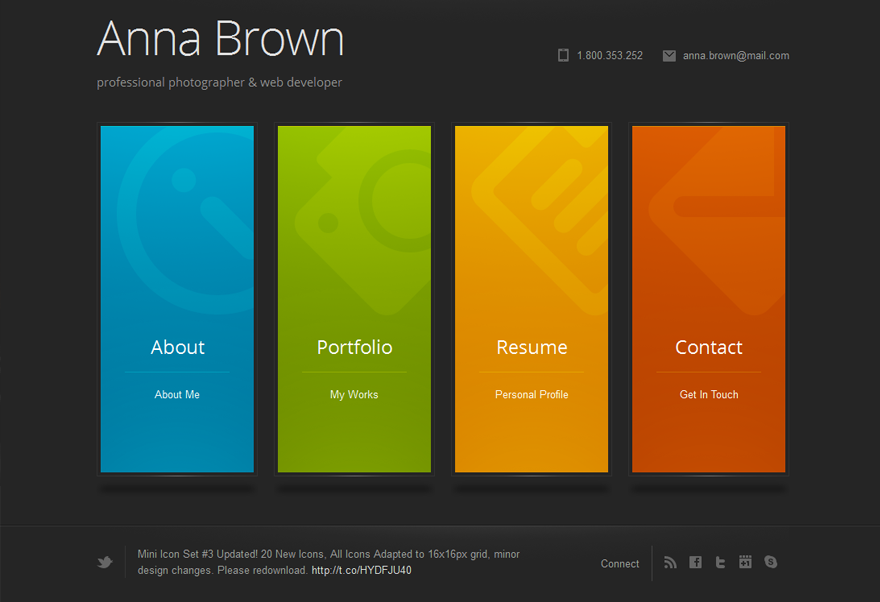Click the Twitter bird icon beside the tweet

tap(105, 562)
